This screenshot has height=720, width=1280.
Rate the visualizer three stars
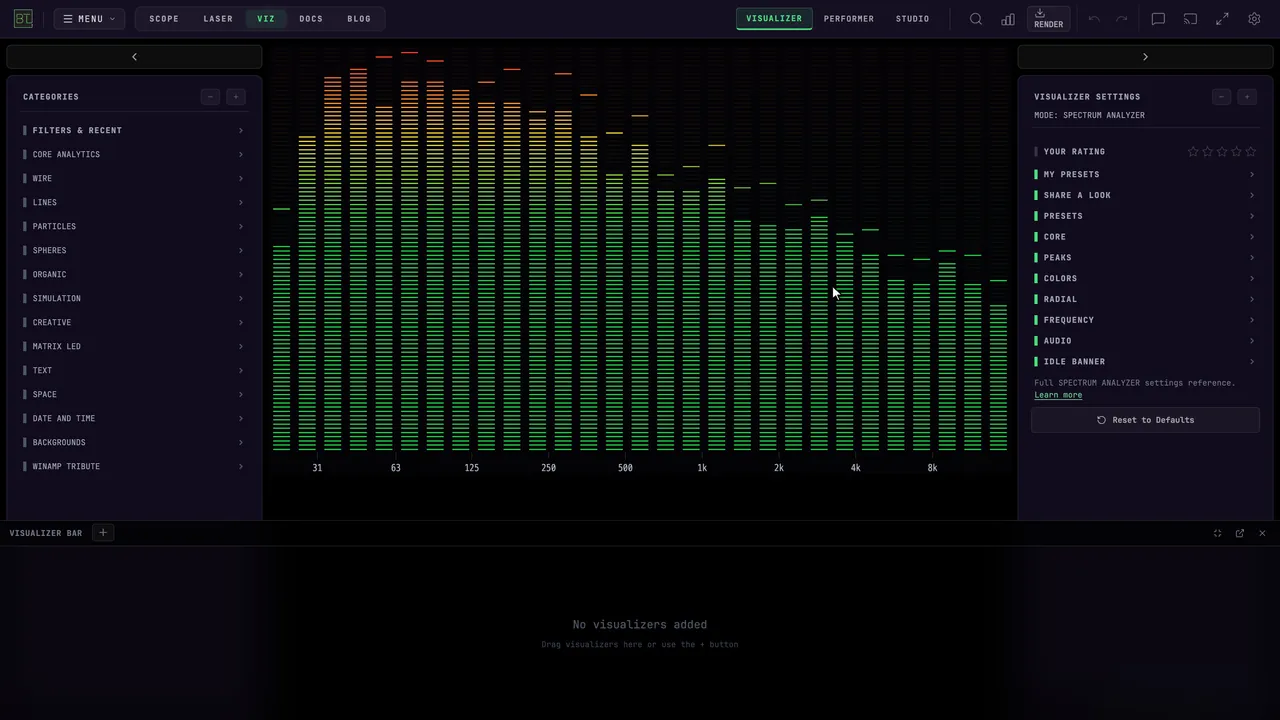point(1222,152)
